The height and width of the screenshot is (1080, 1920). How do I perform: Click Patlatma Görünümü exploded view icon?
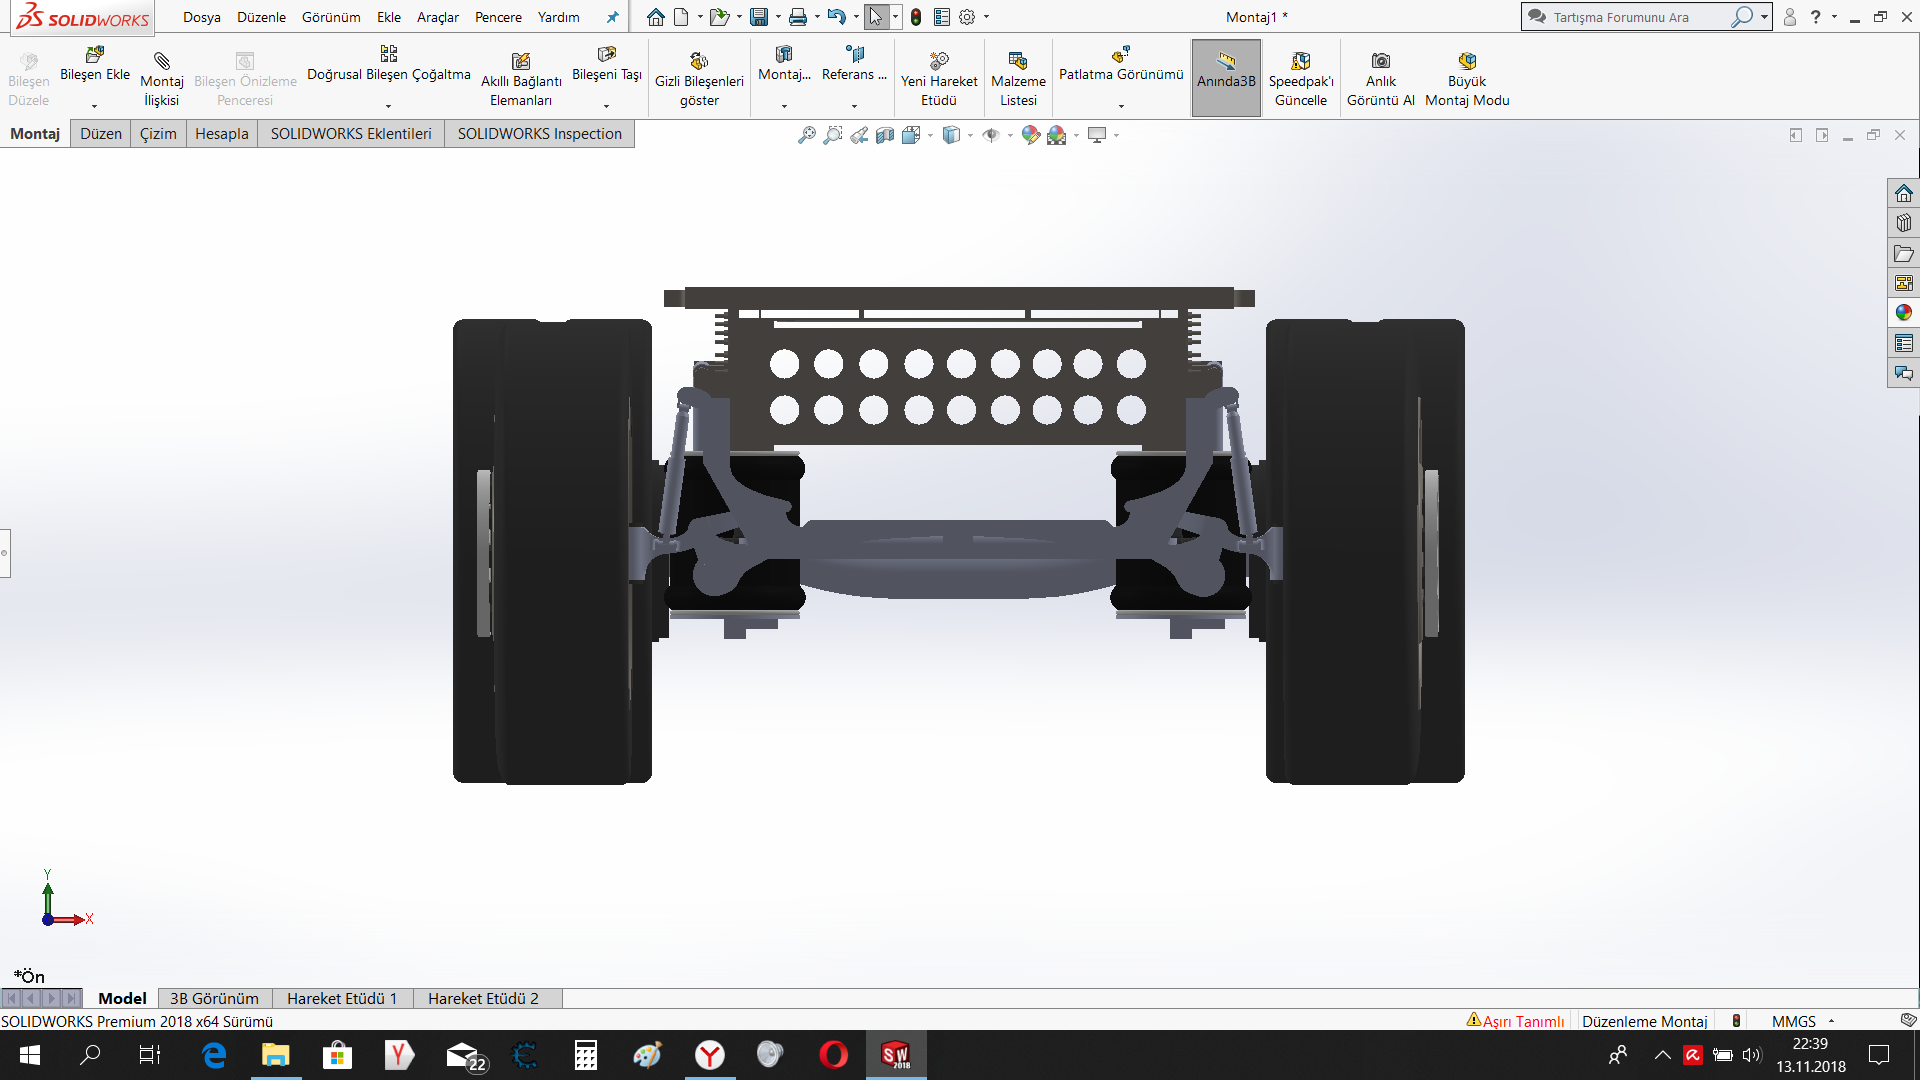1121,54
